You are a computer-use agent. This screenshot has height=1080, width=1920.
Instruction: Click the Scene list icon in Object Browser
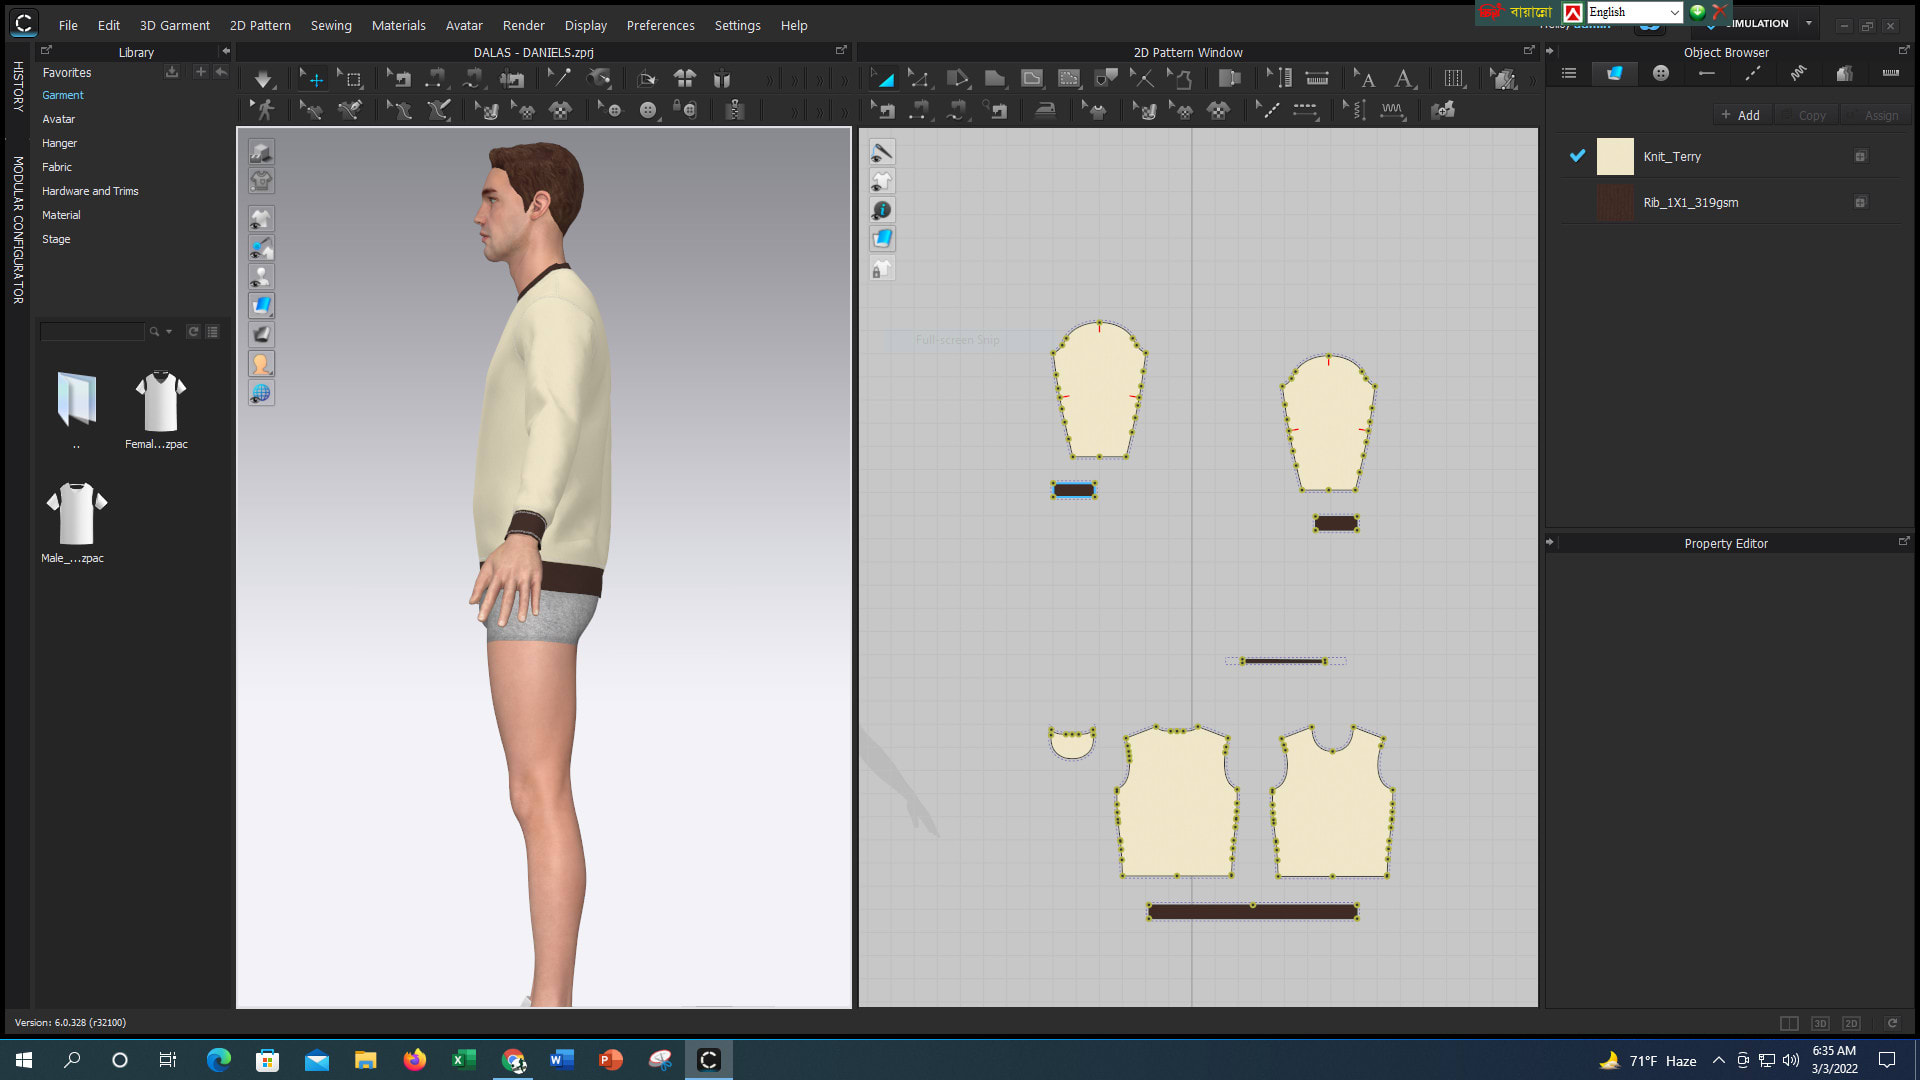(x=1568, y=73)
